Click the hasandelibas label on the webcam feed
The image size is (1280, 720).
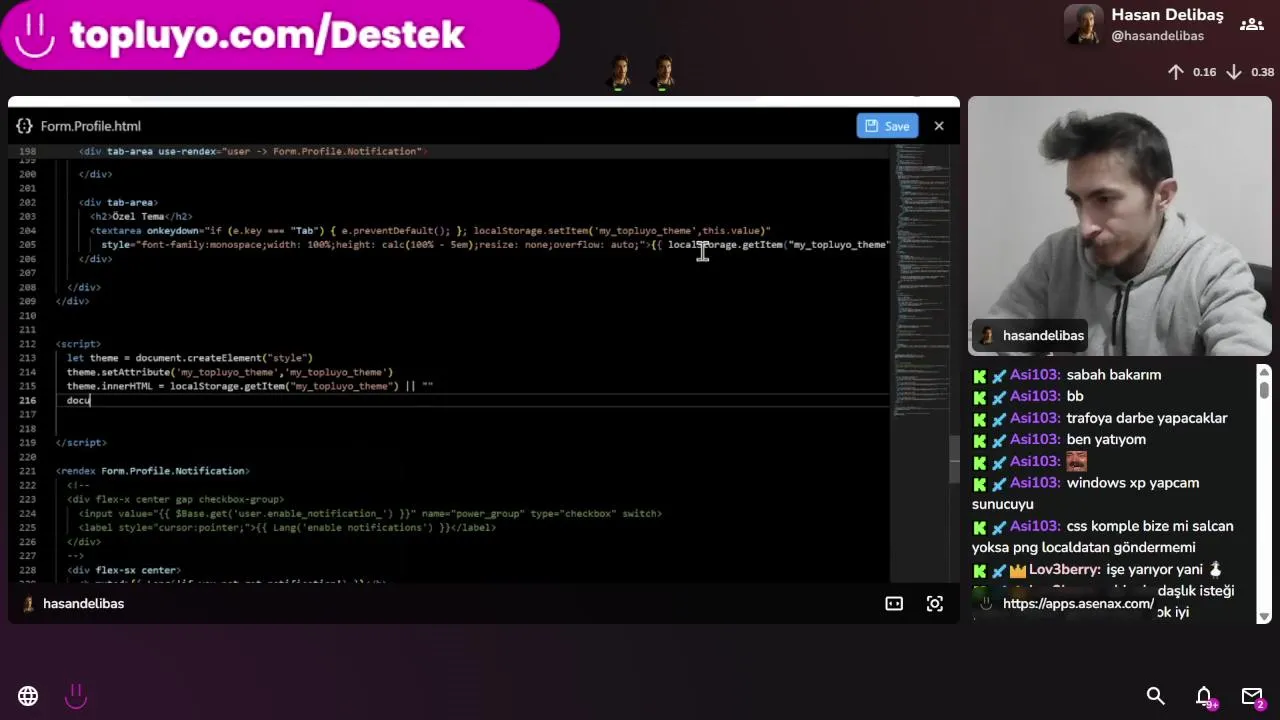[x=1043, y=336]
